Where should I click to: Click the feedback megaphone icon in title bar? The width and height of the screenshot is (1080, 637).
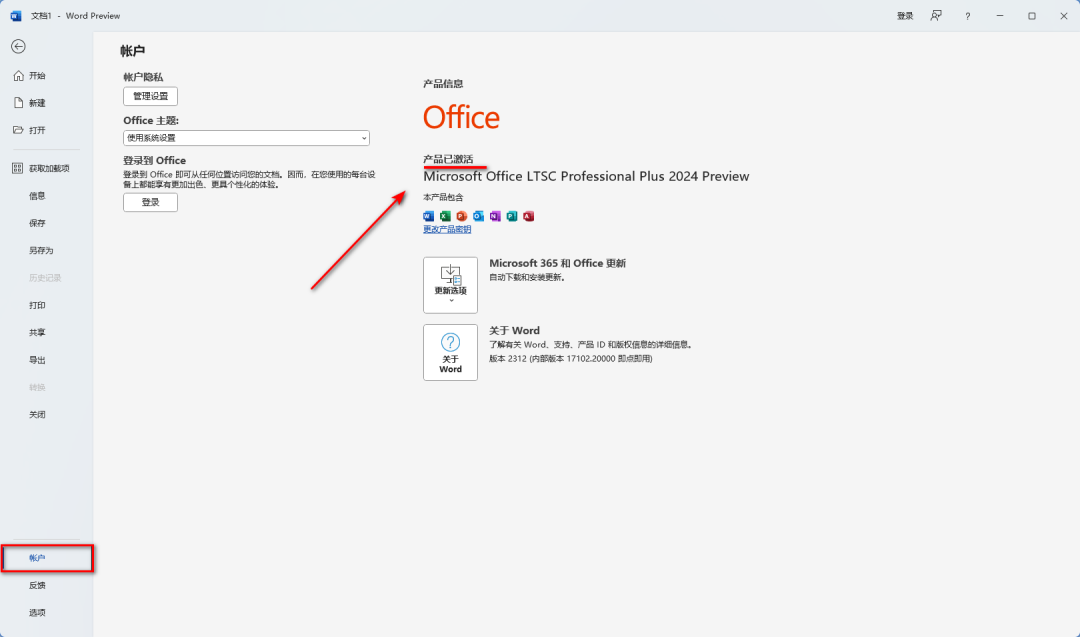[936, 15]
